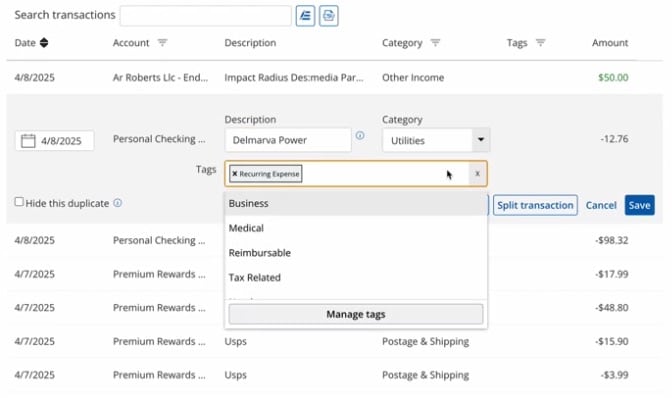Open the Account column filter icon

162,42
